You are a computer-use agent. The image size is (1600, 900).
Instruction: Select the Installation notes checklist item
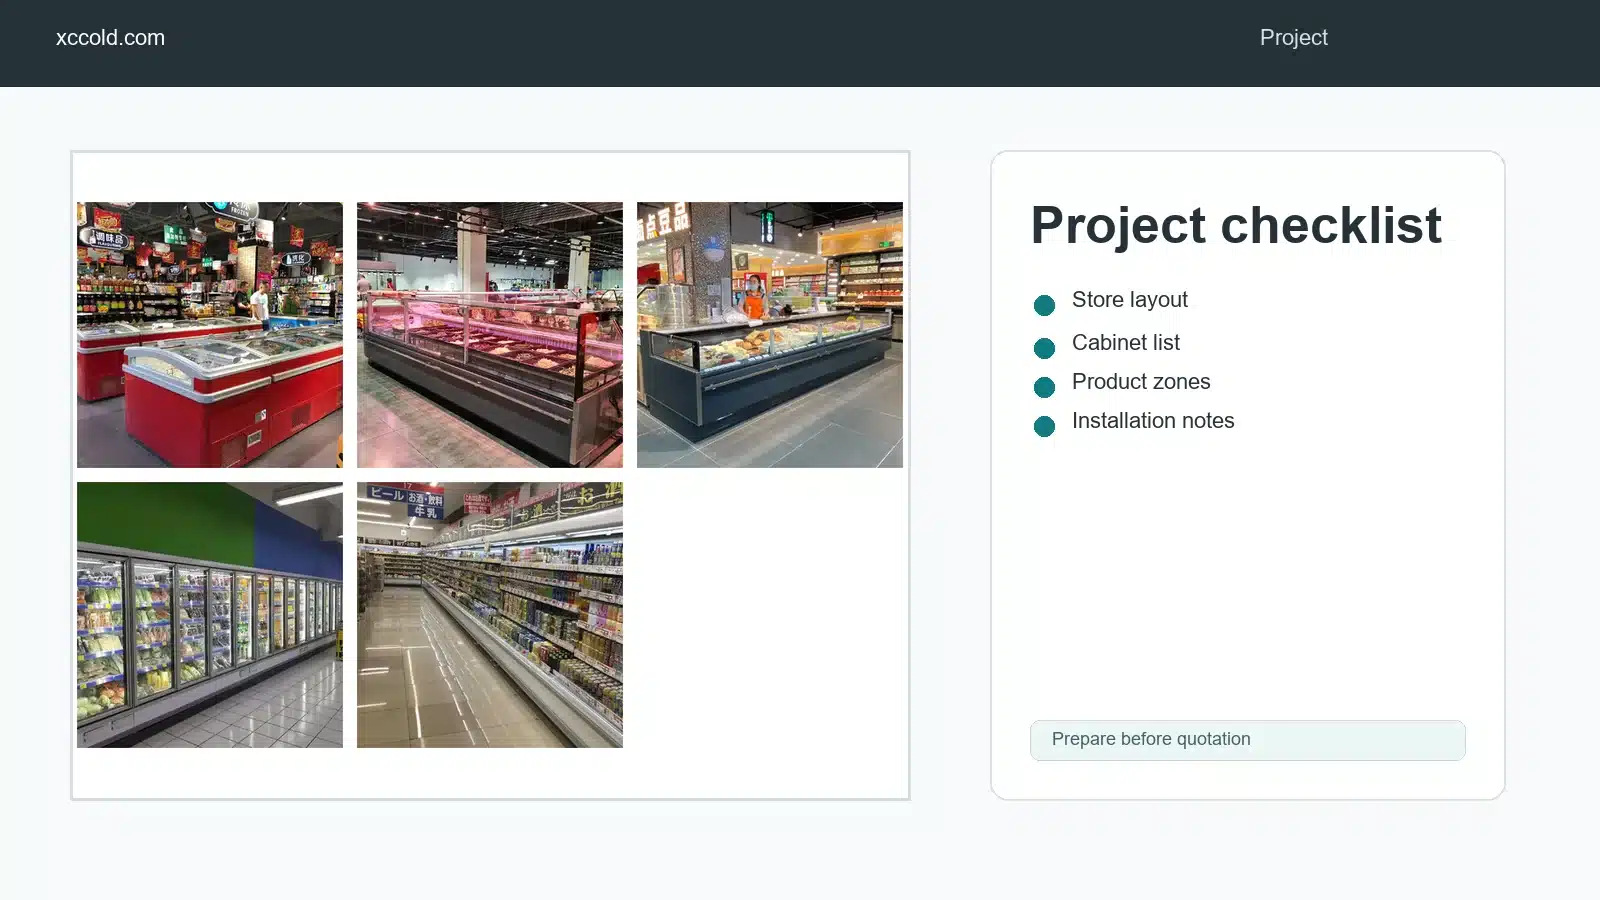click(x=1153, y=421)
